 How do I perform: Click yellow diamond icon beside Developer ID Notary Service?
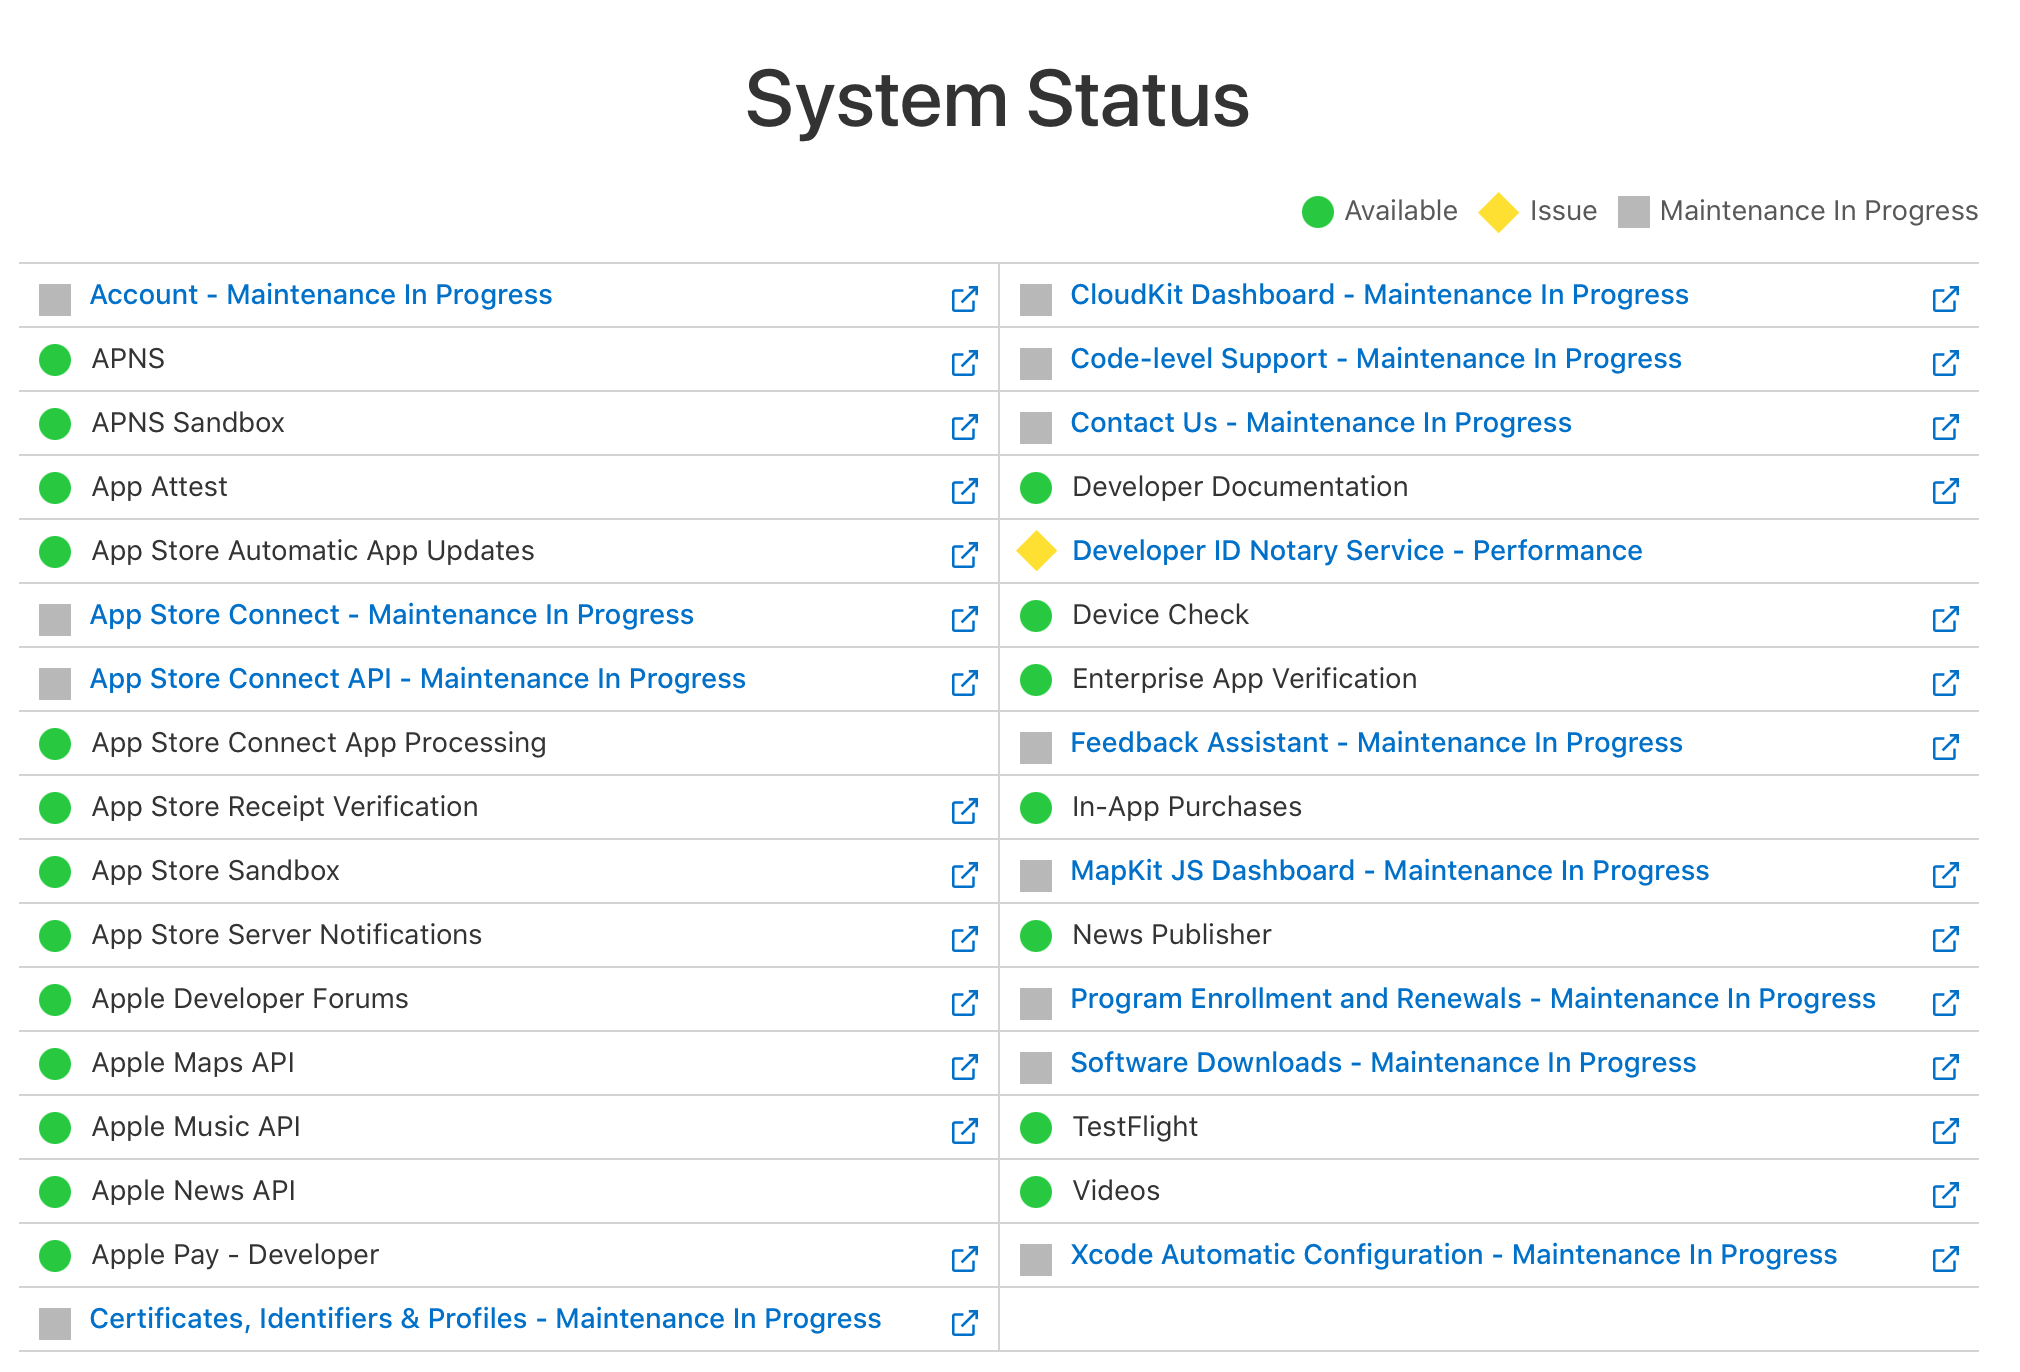[x=1036, y=551]
